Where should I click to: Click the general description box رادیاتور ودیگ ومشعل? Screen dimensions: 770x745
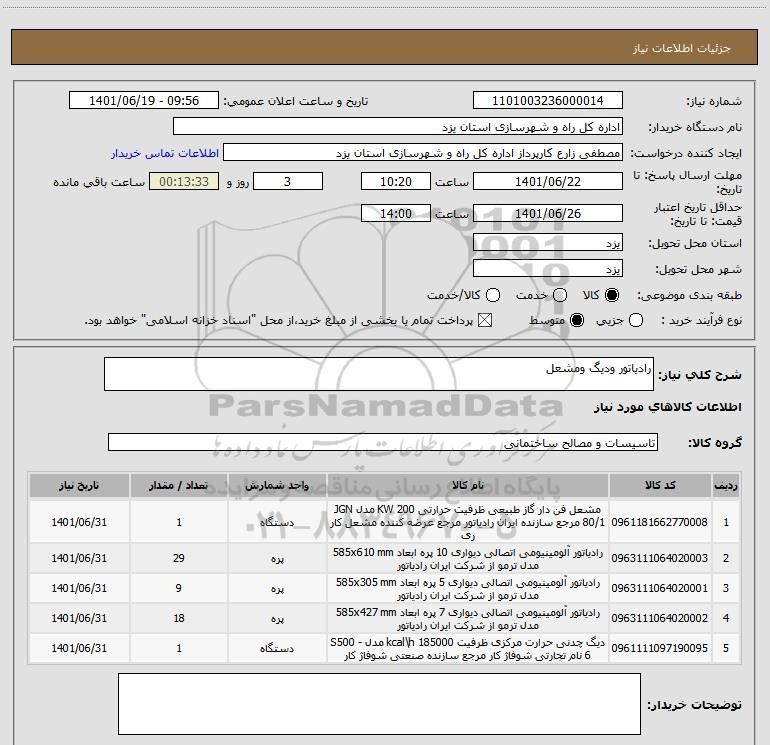[x=379, y=374]
